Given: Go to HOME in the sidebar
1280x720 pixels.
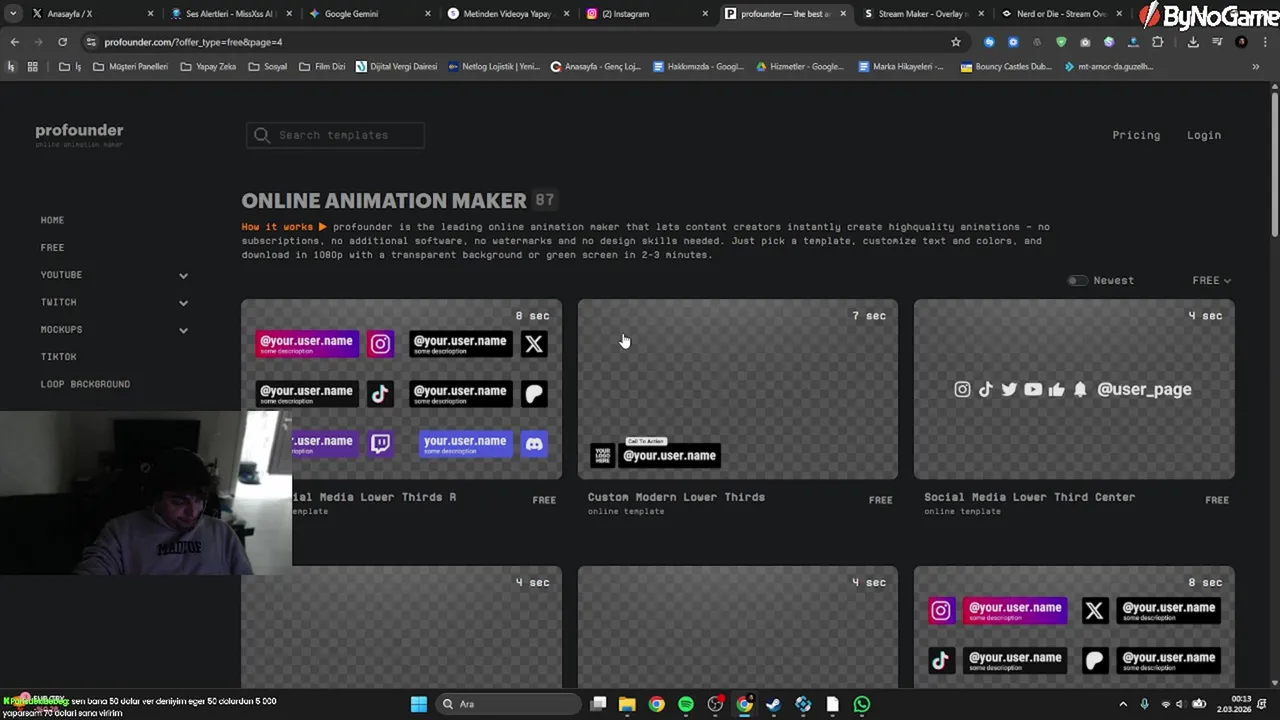Looking at the screenshot, I should tap(52, 220).
